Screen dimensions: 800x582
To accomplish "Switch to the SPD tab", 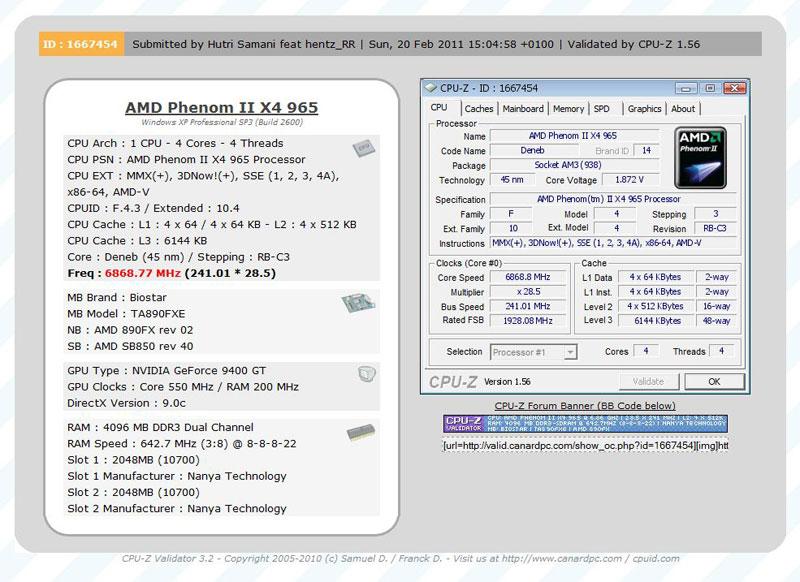I will click(602, 109).
